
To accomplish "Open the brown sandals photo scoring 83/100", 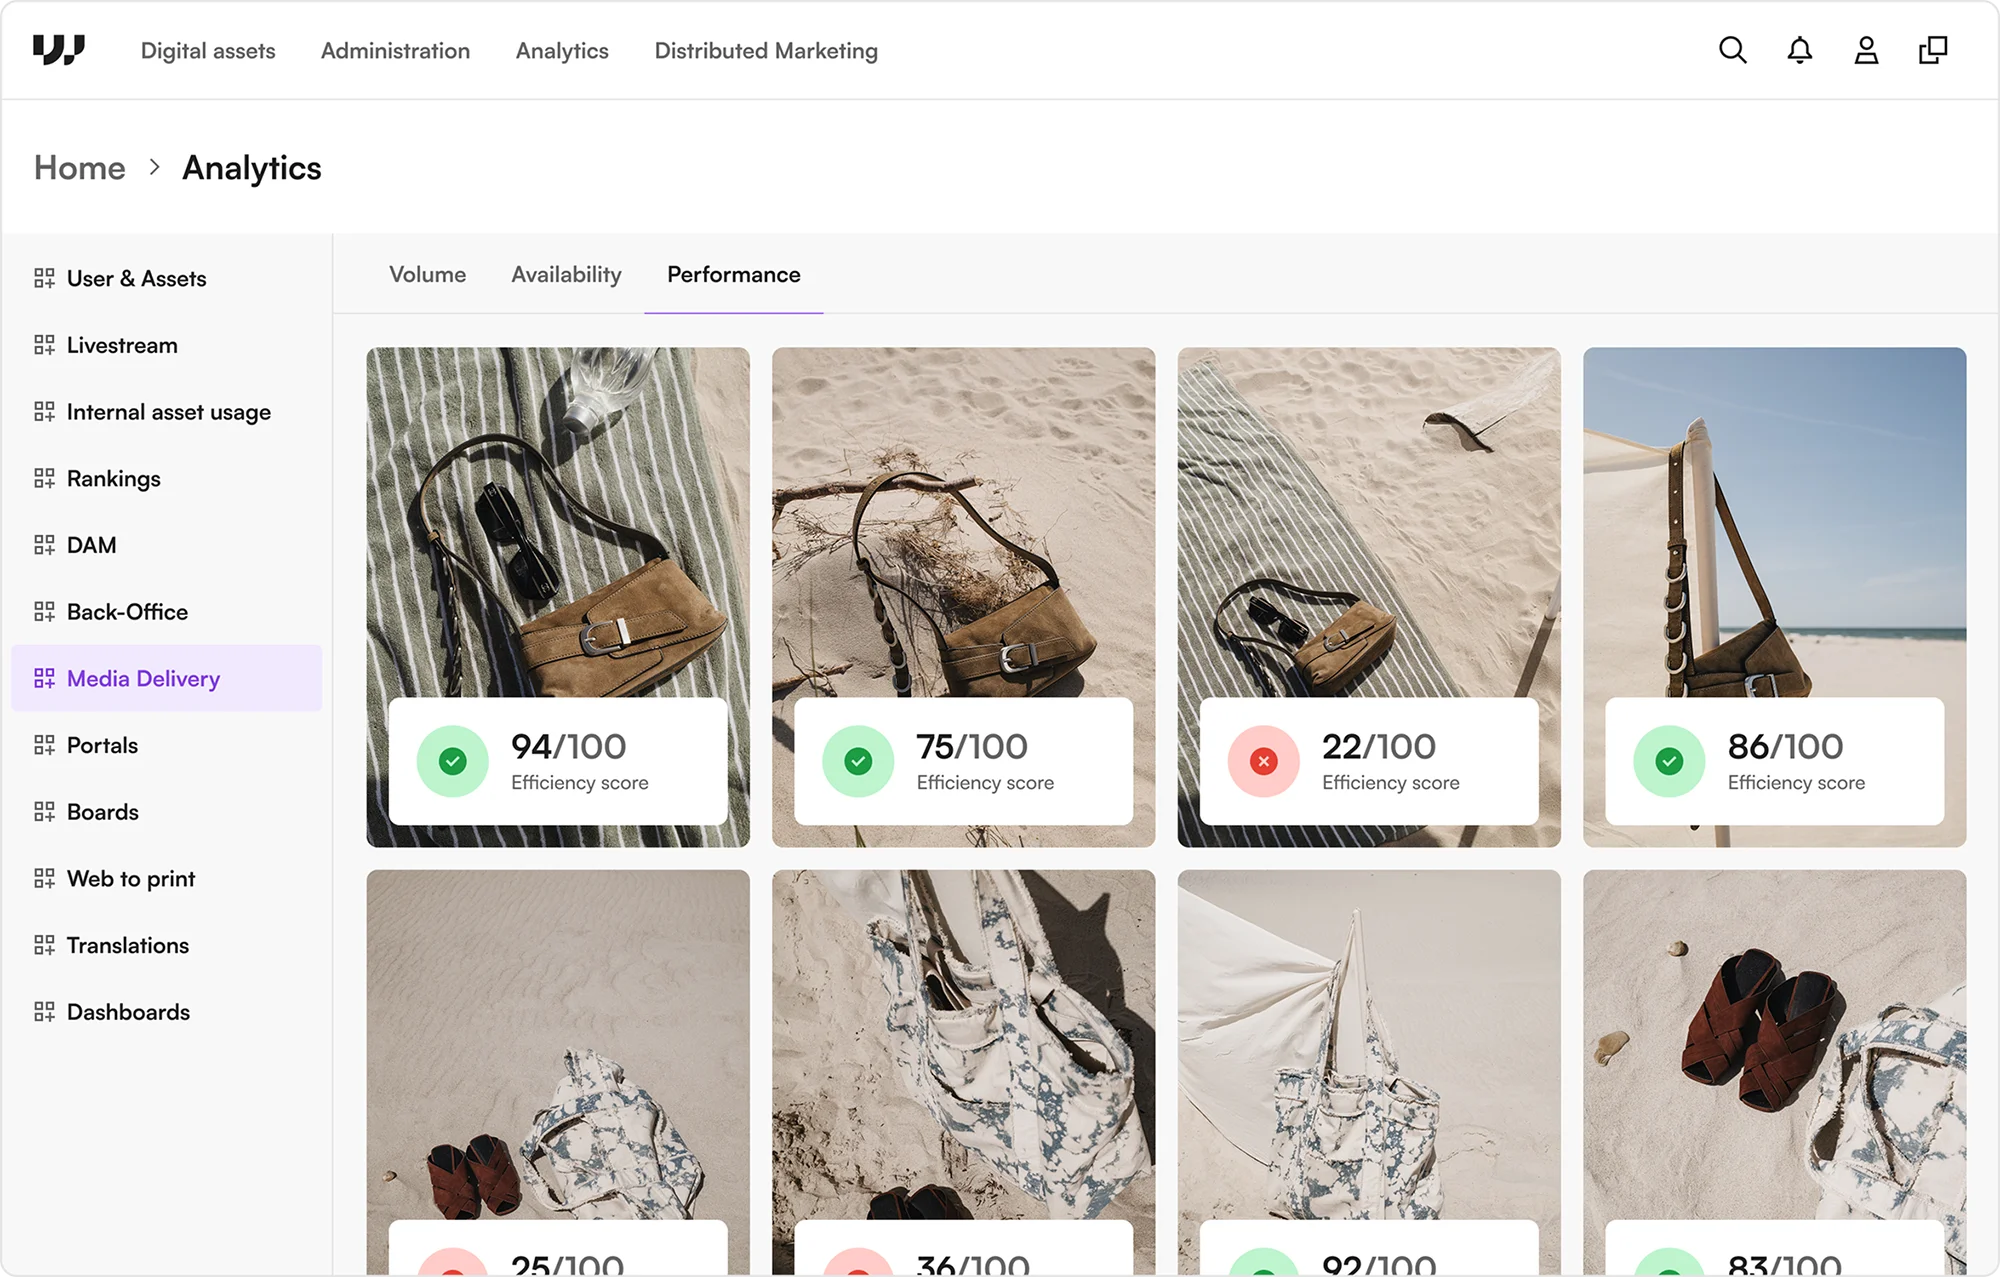I will [x=1774, y=1040].
